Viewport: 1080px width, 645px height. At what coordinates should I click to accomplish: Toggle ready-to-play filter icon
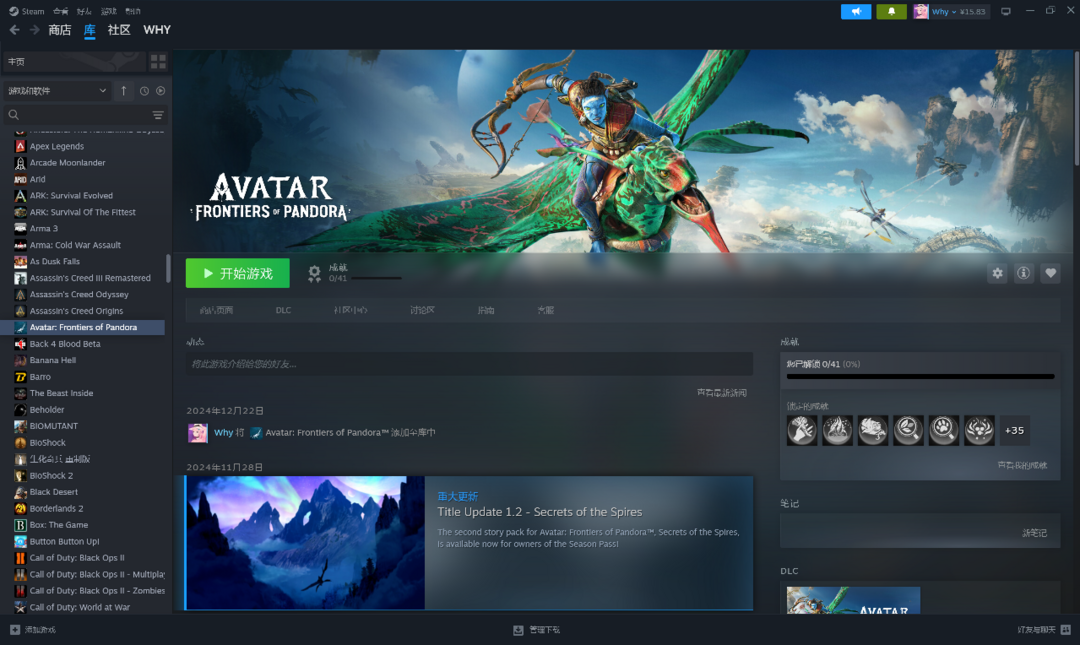point(160,91)
